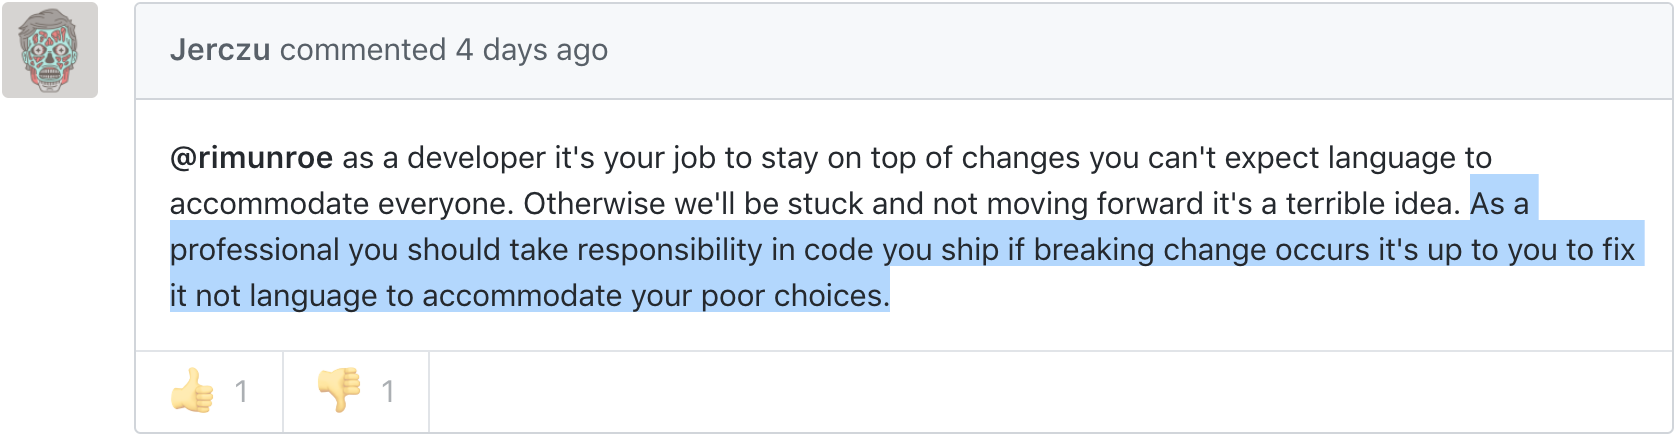1676x436 pixels.
Task: Click the words 'accommodate everyone' in comment
Action: 341,204
